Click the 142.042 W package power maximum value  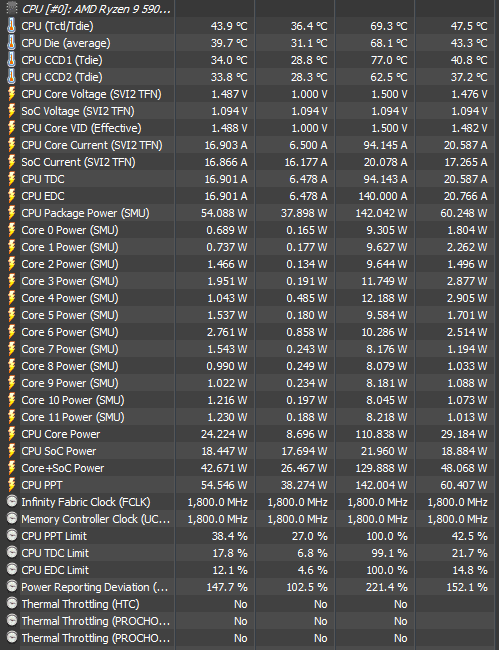(381, 213)
